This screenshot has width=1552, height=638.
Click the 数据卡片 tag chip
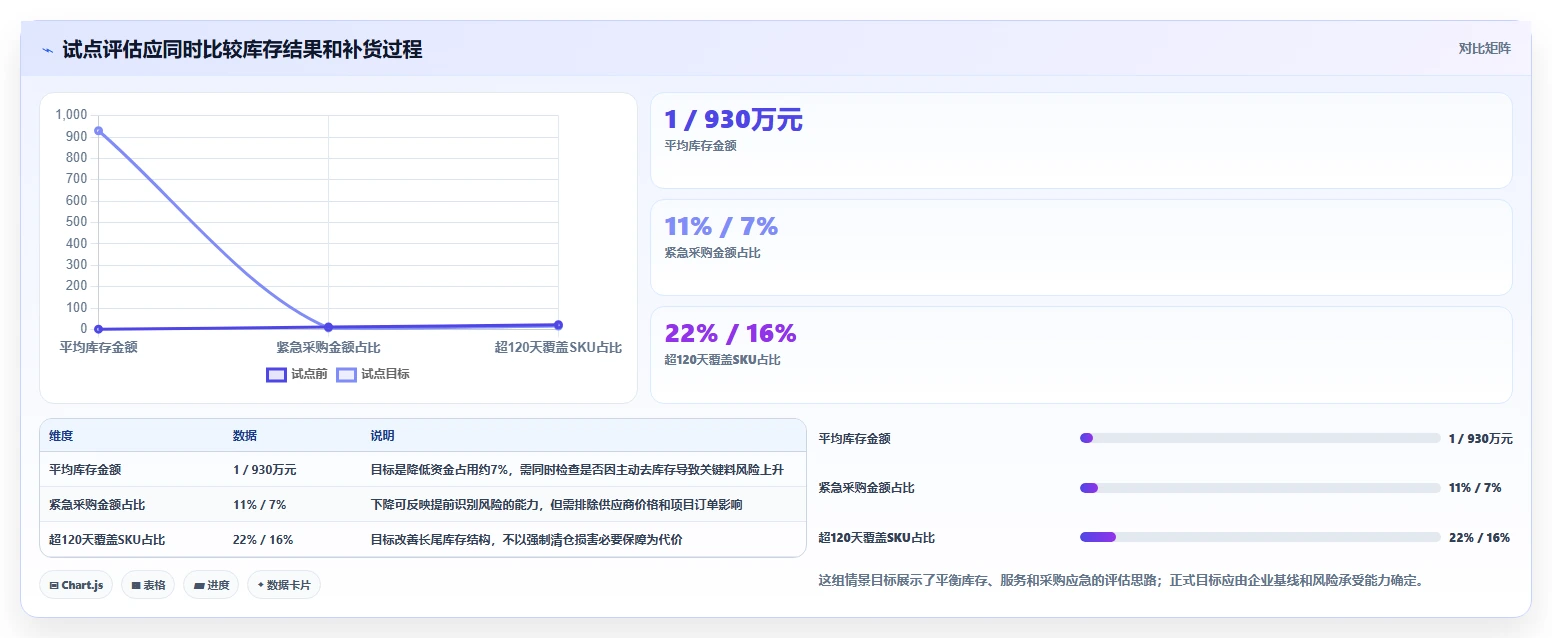click(284, 585)
